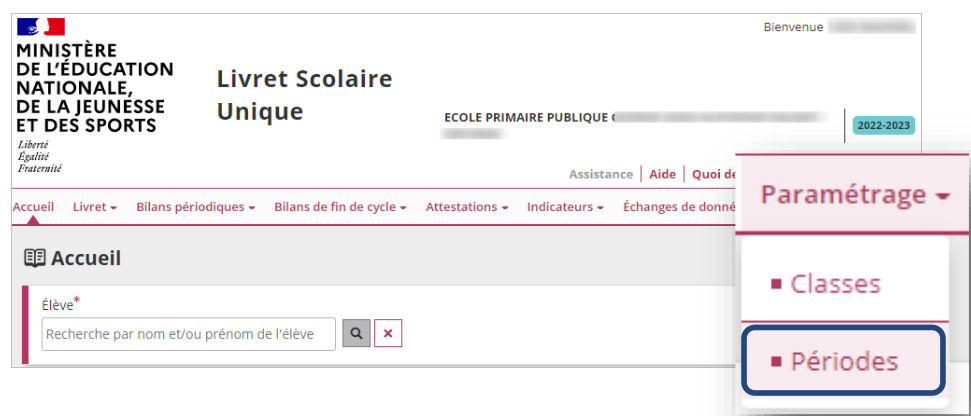Expand the Attestations dropdown
The image size is (971, 416).
pyautogui.click(x=467, y=207)
